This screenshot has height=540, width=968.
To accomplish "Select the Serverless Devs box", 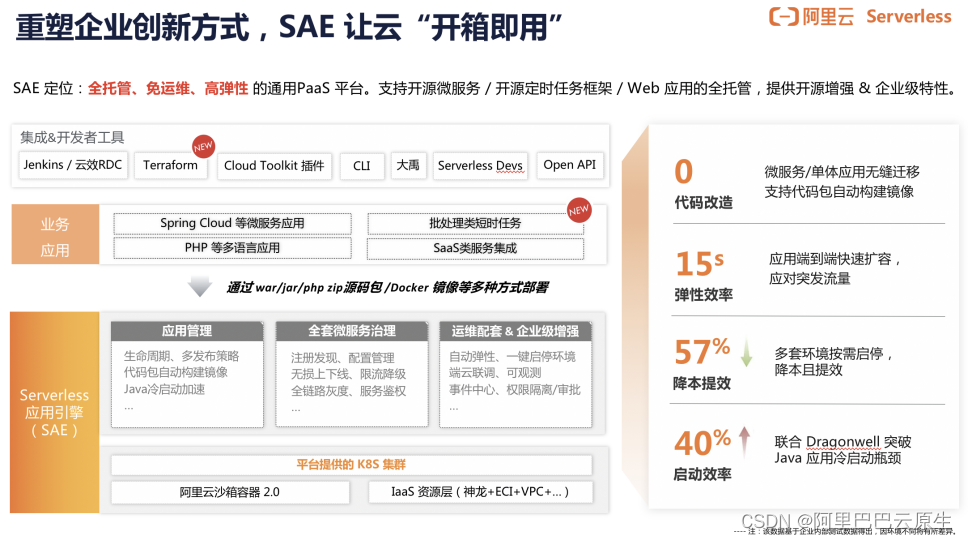I will (480, 166).
